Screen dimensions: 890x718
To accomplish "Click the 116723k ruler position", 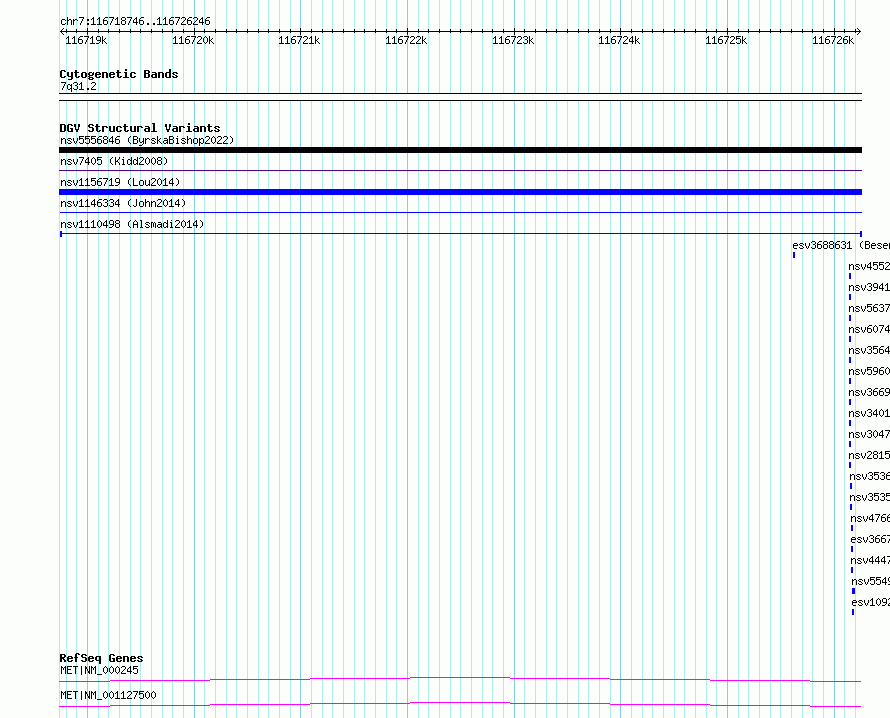I will pyautogui.click(x=513, y=40).
